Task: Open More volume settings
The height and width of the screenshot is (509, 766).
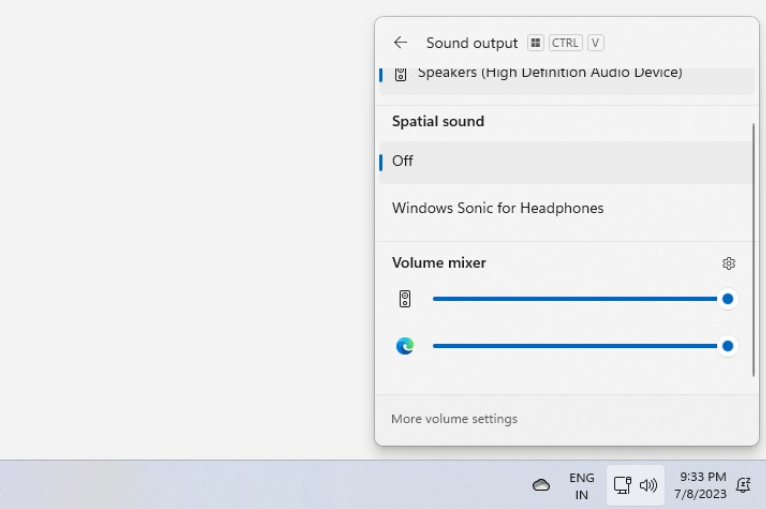Action: (454, 419)
